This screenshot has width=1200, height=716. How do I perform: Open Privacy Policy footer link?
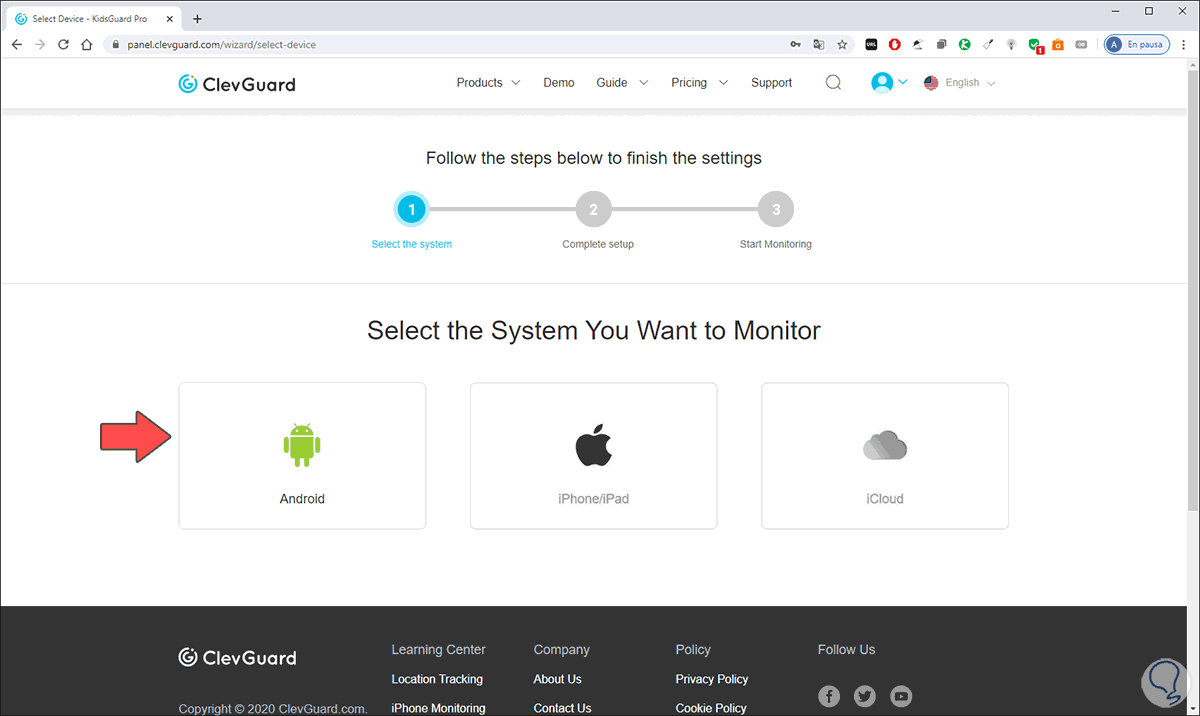(x=712, y=679)
